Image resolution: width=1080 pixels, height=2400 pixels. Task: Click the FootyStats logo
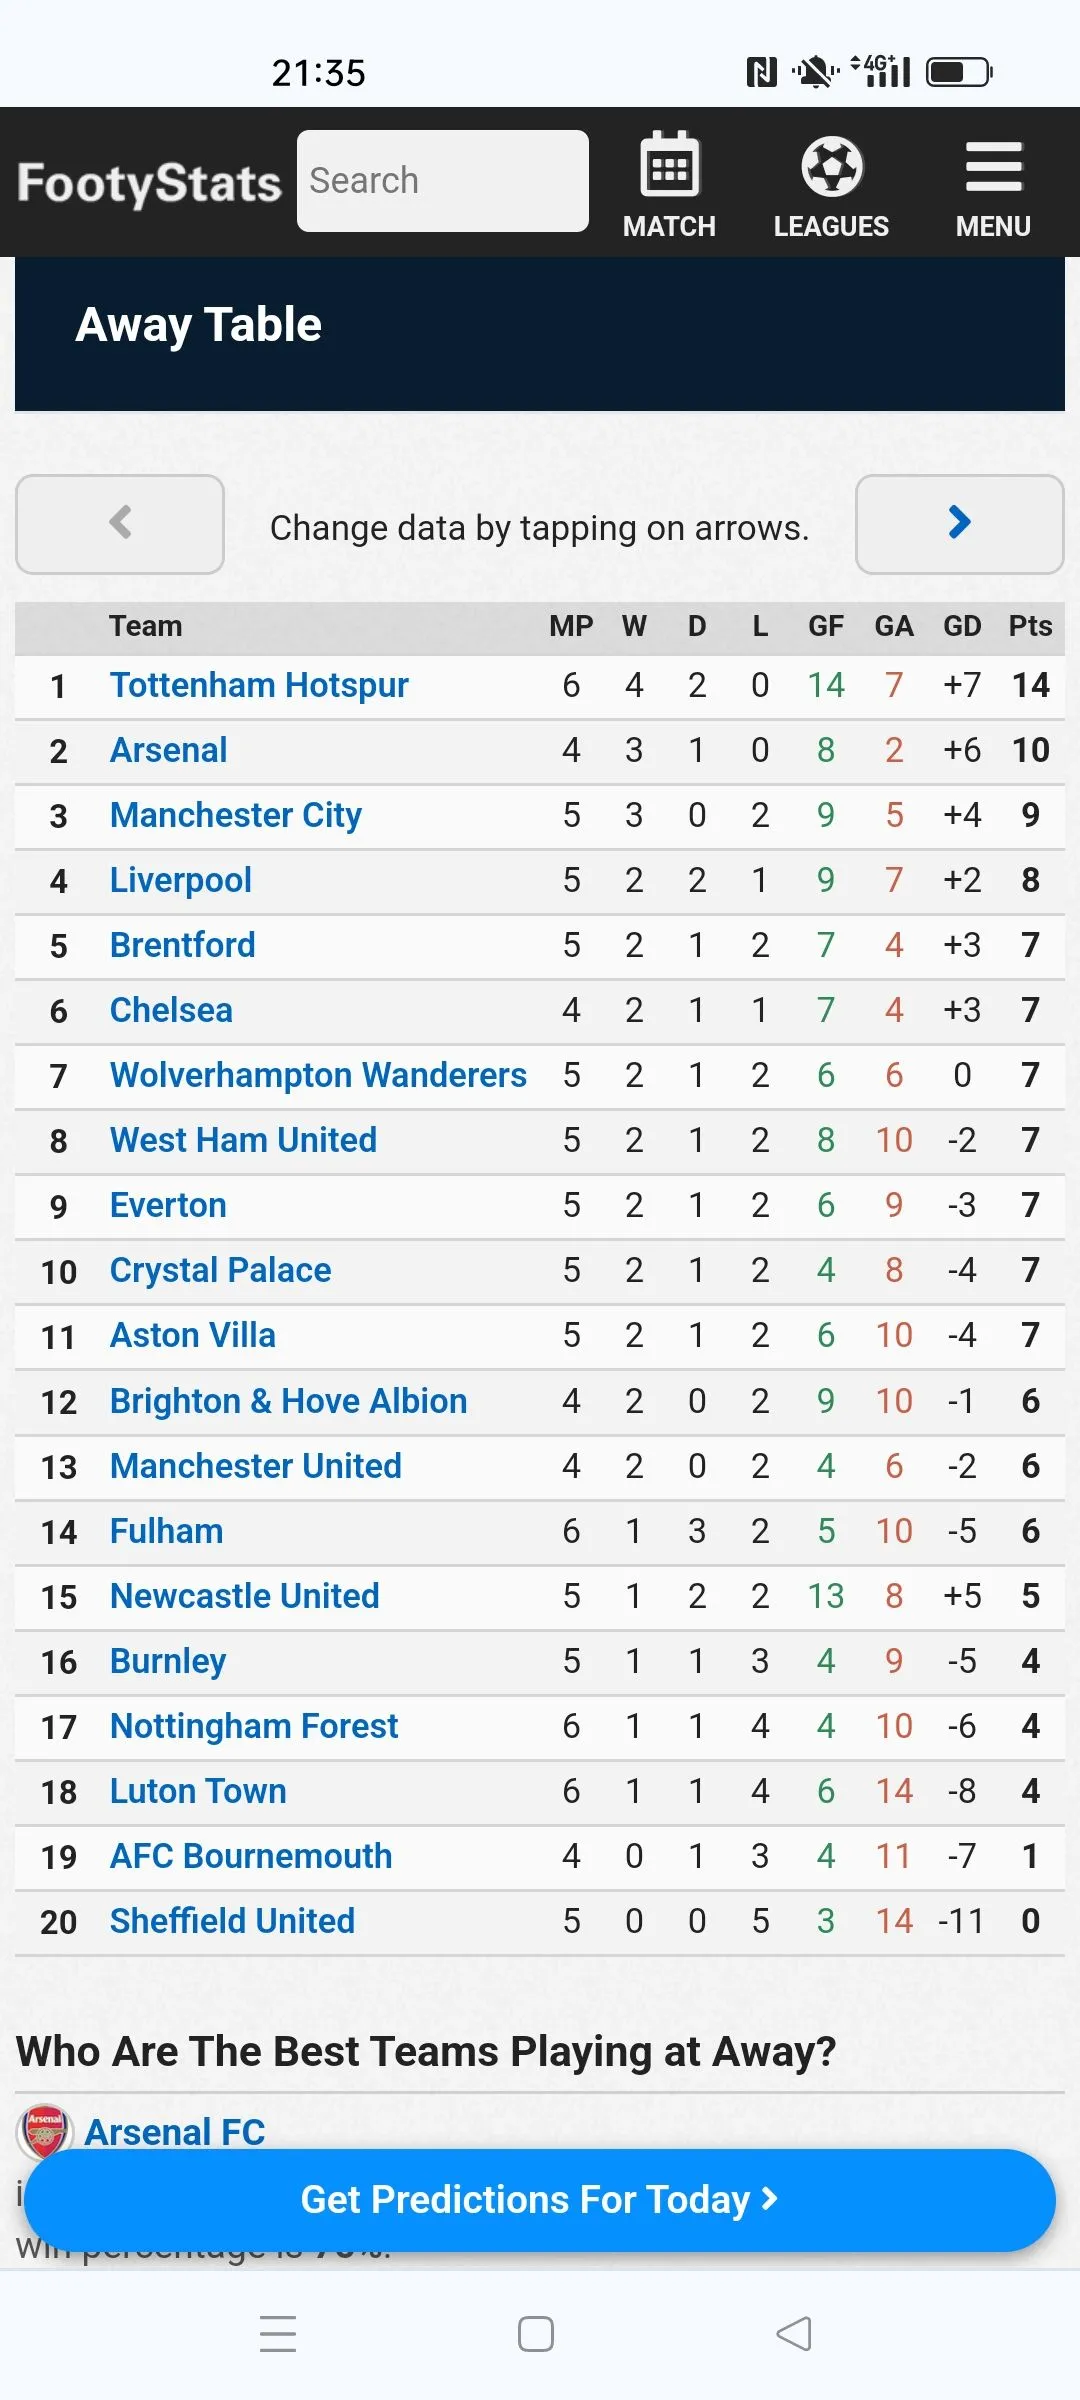(x=149, y=183)
